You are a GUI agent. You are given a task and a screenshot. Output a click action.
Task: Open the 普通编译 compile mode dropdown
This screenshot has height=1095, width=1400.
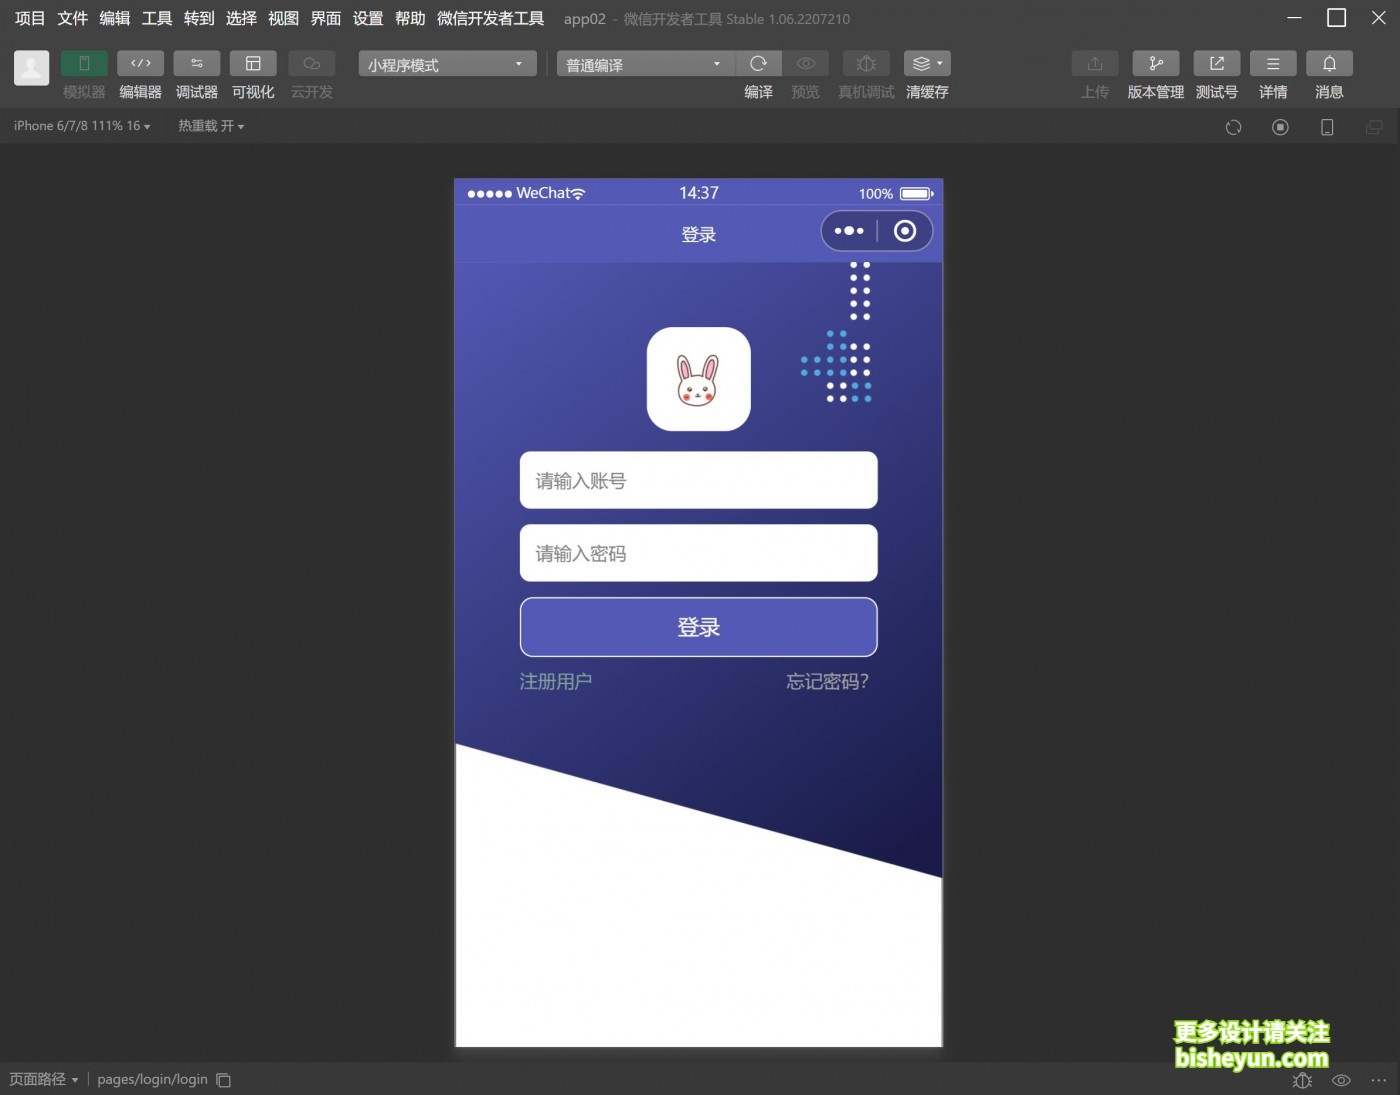(643, 63)
